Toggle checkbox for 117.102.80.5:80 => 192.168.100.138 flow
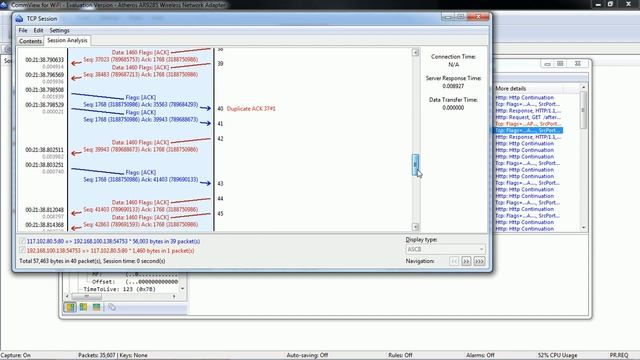640x360 pixels. (x=22, y=241)
